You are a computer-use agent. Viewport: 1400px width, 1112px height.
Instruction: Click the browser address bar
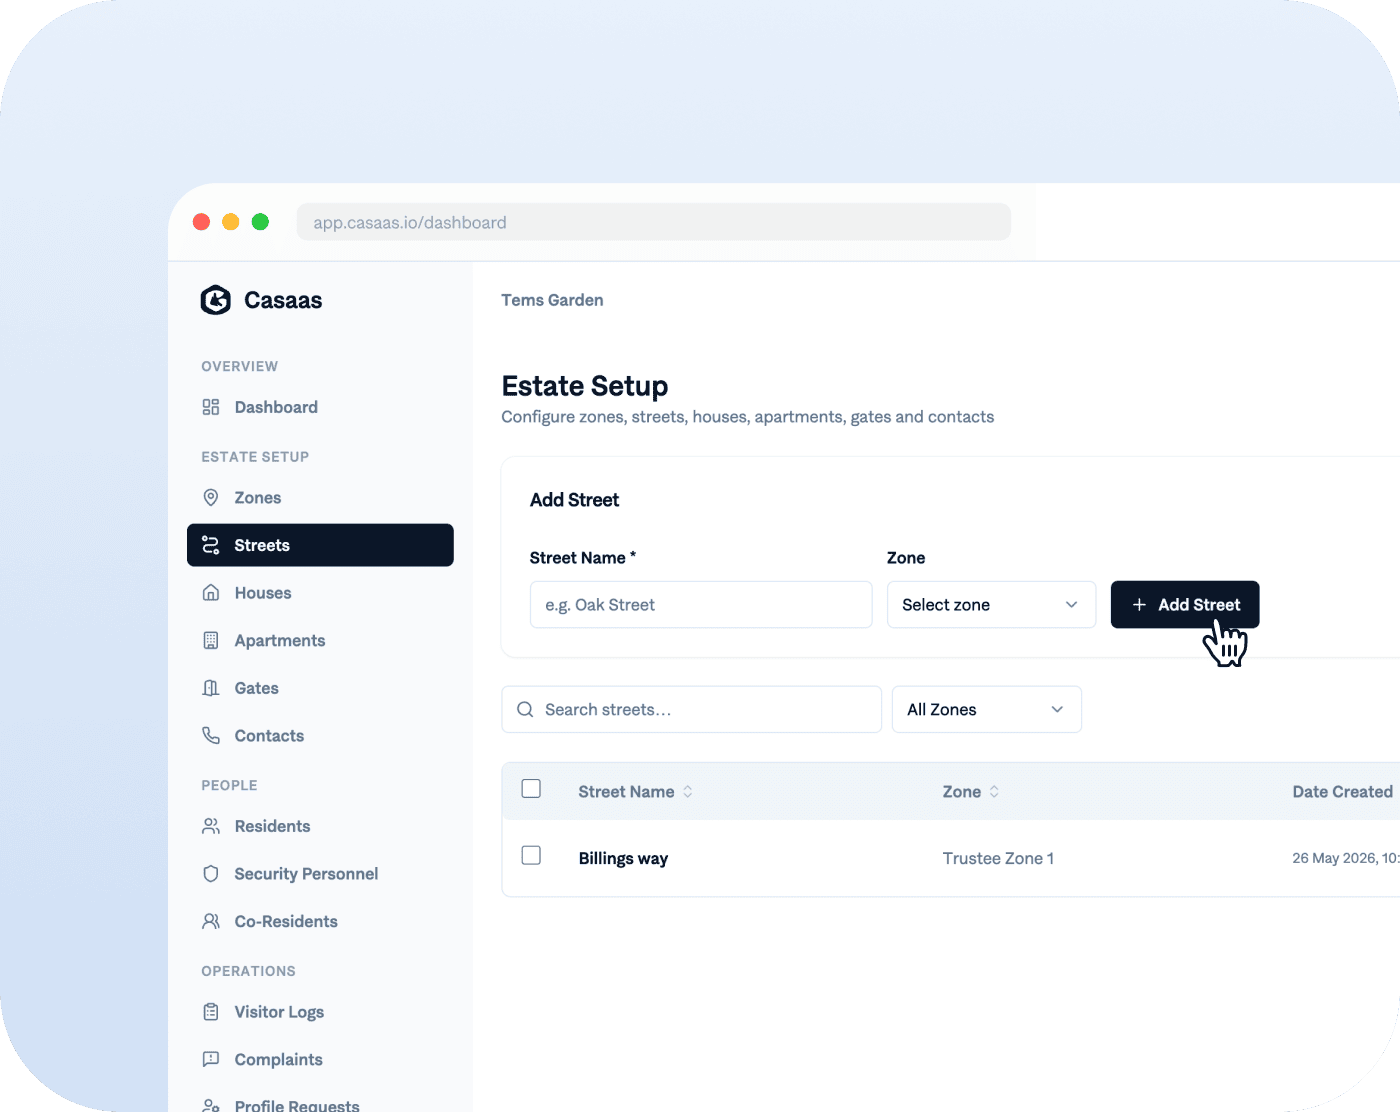(654, 222)
